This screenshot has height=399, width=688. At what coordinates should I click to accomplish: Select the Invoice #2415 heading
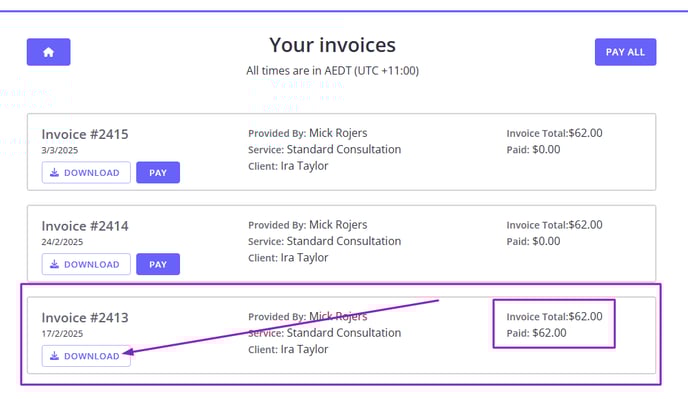click(85, 134)
